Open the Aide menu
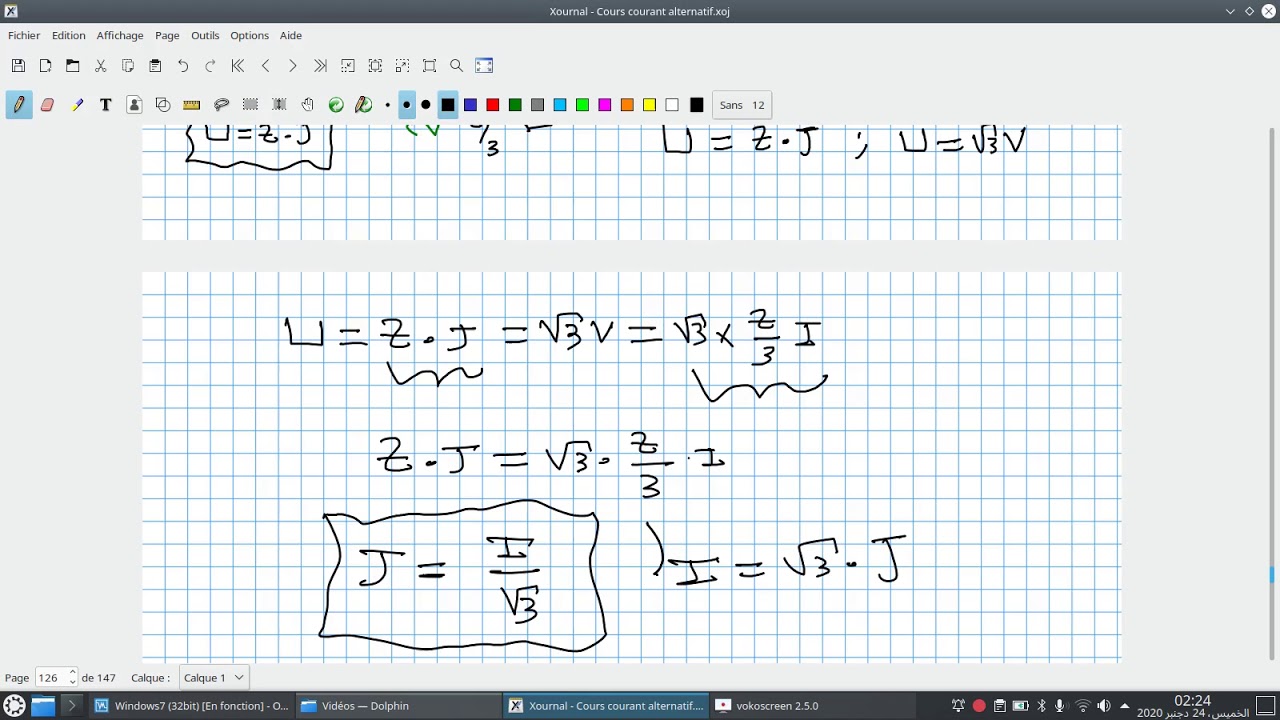 pos(291,35)
